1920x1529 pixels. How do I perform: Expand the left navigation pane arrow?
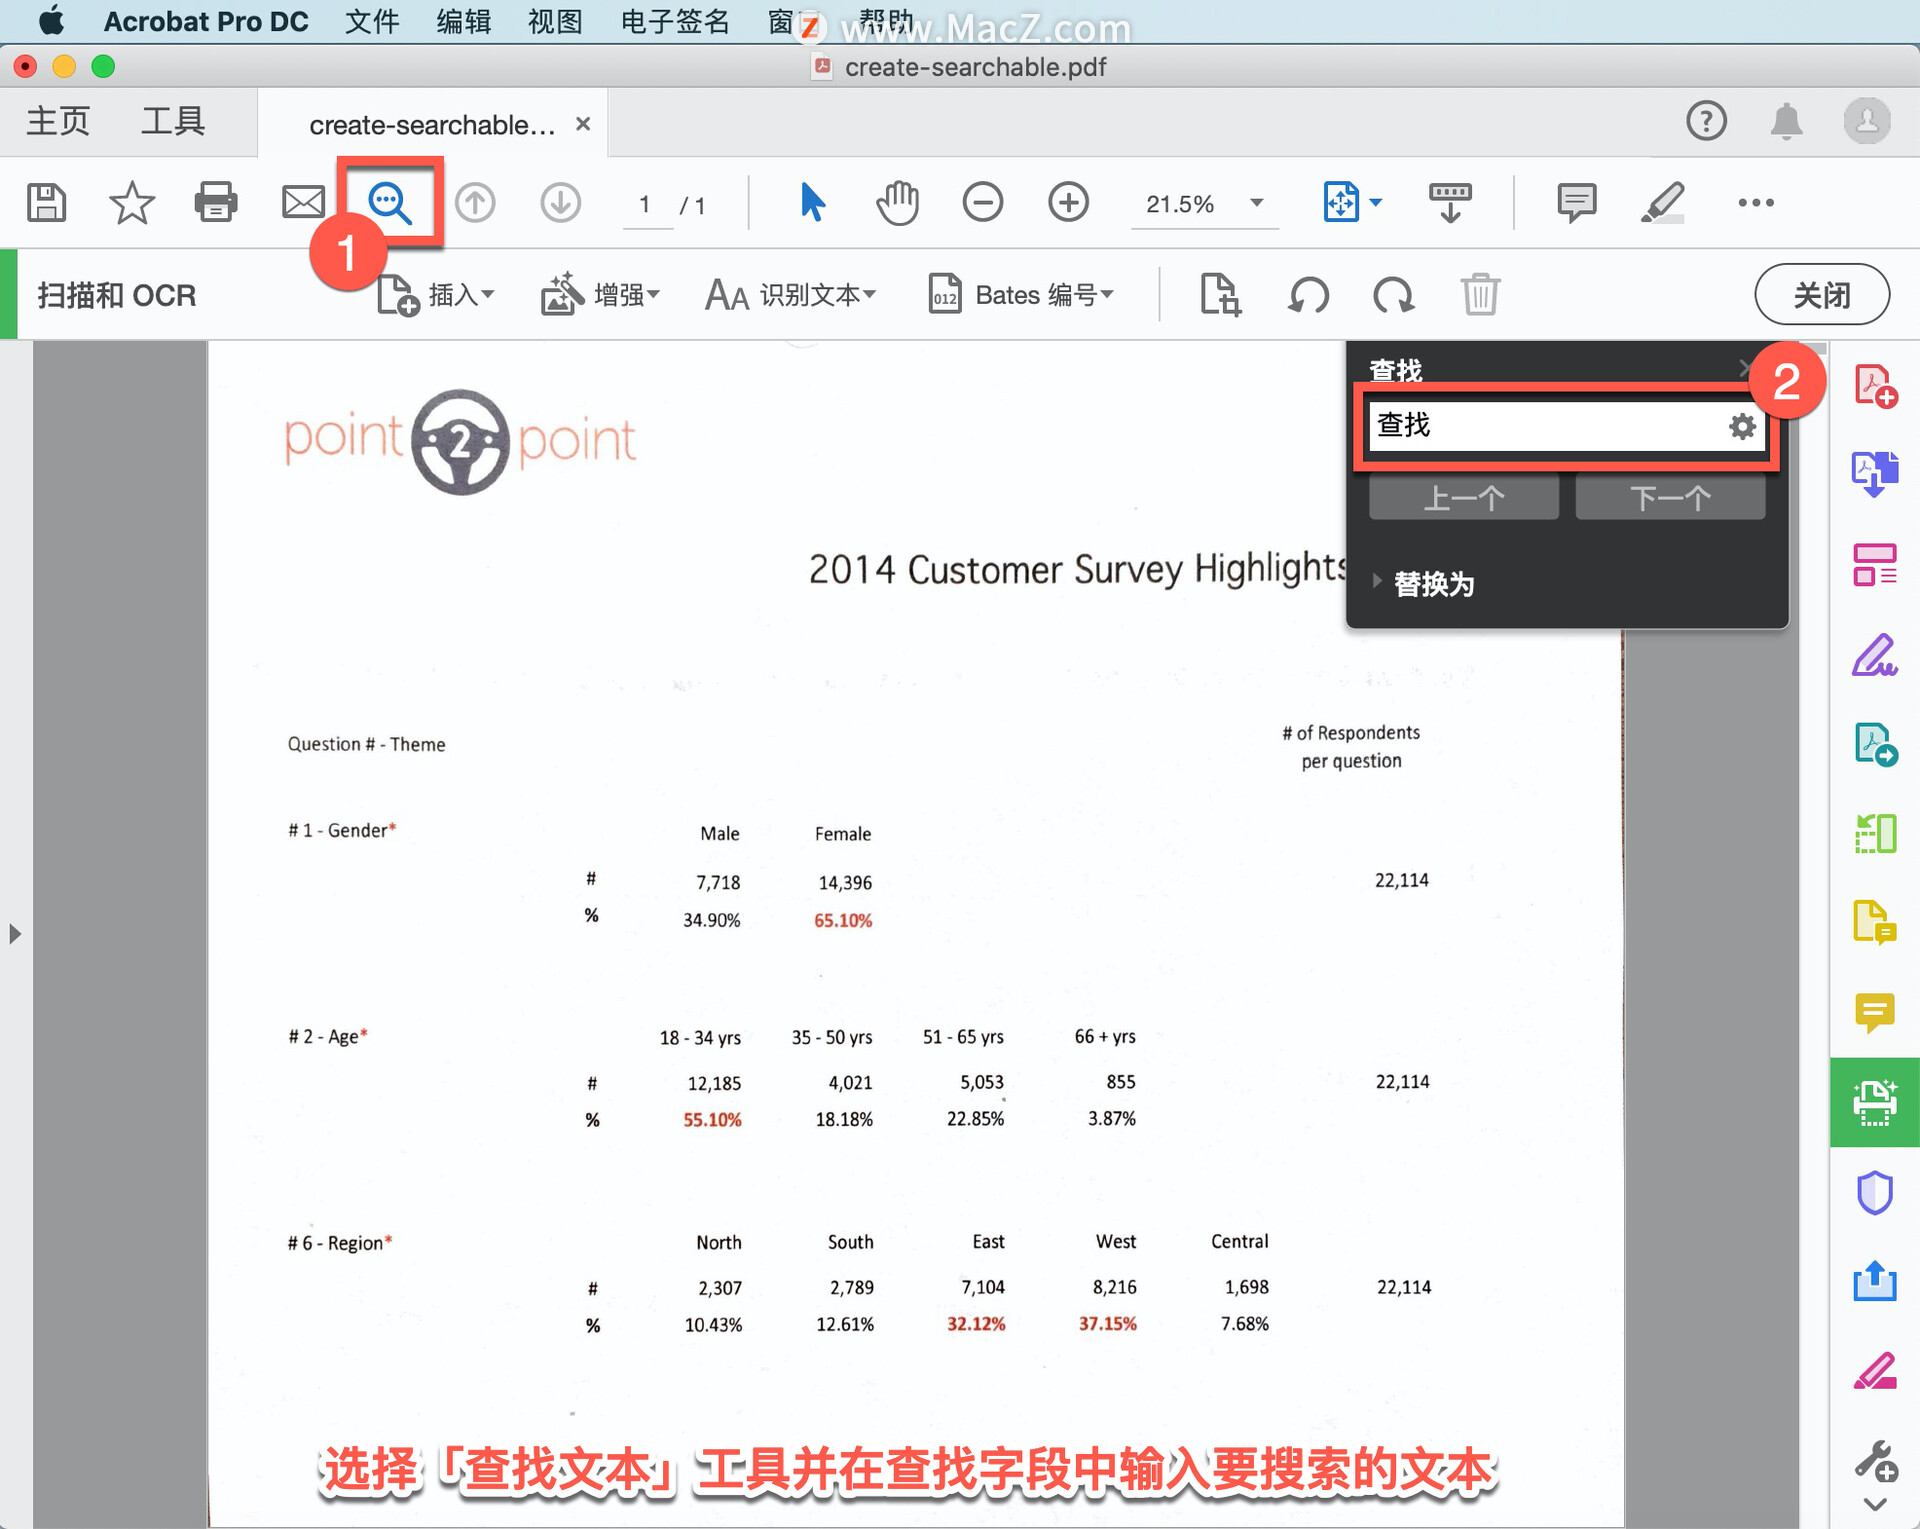point(14,934)
